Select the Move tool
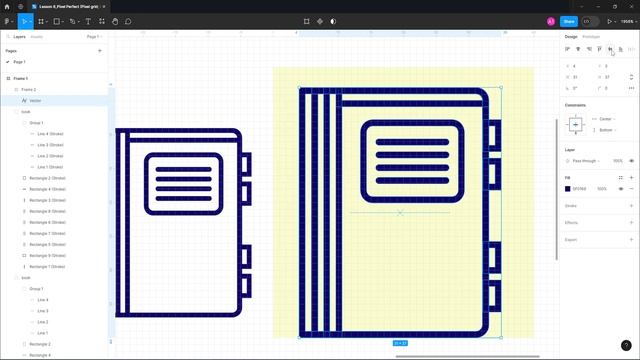This screenshot has width=640, height=360. (24, 21)
